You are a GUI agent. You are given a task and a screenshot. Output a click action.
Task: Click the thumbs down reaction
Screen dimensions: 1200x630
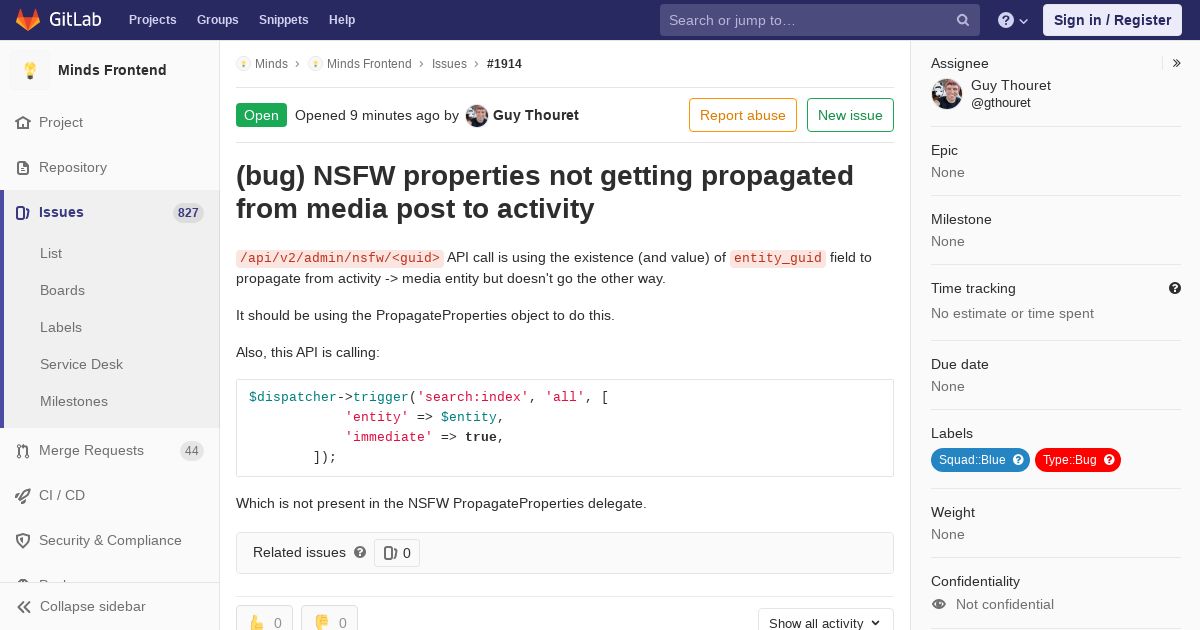(329, 622)
